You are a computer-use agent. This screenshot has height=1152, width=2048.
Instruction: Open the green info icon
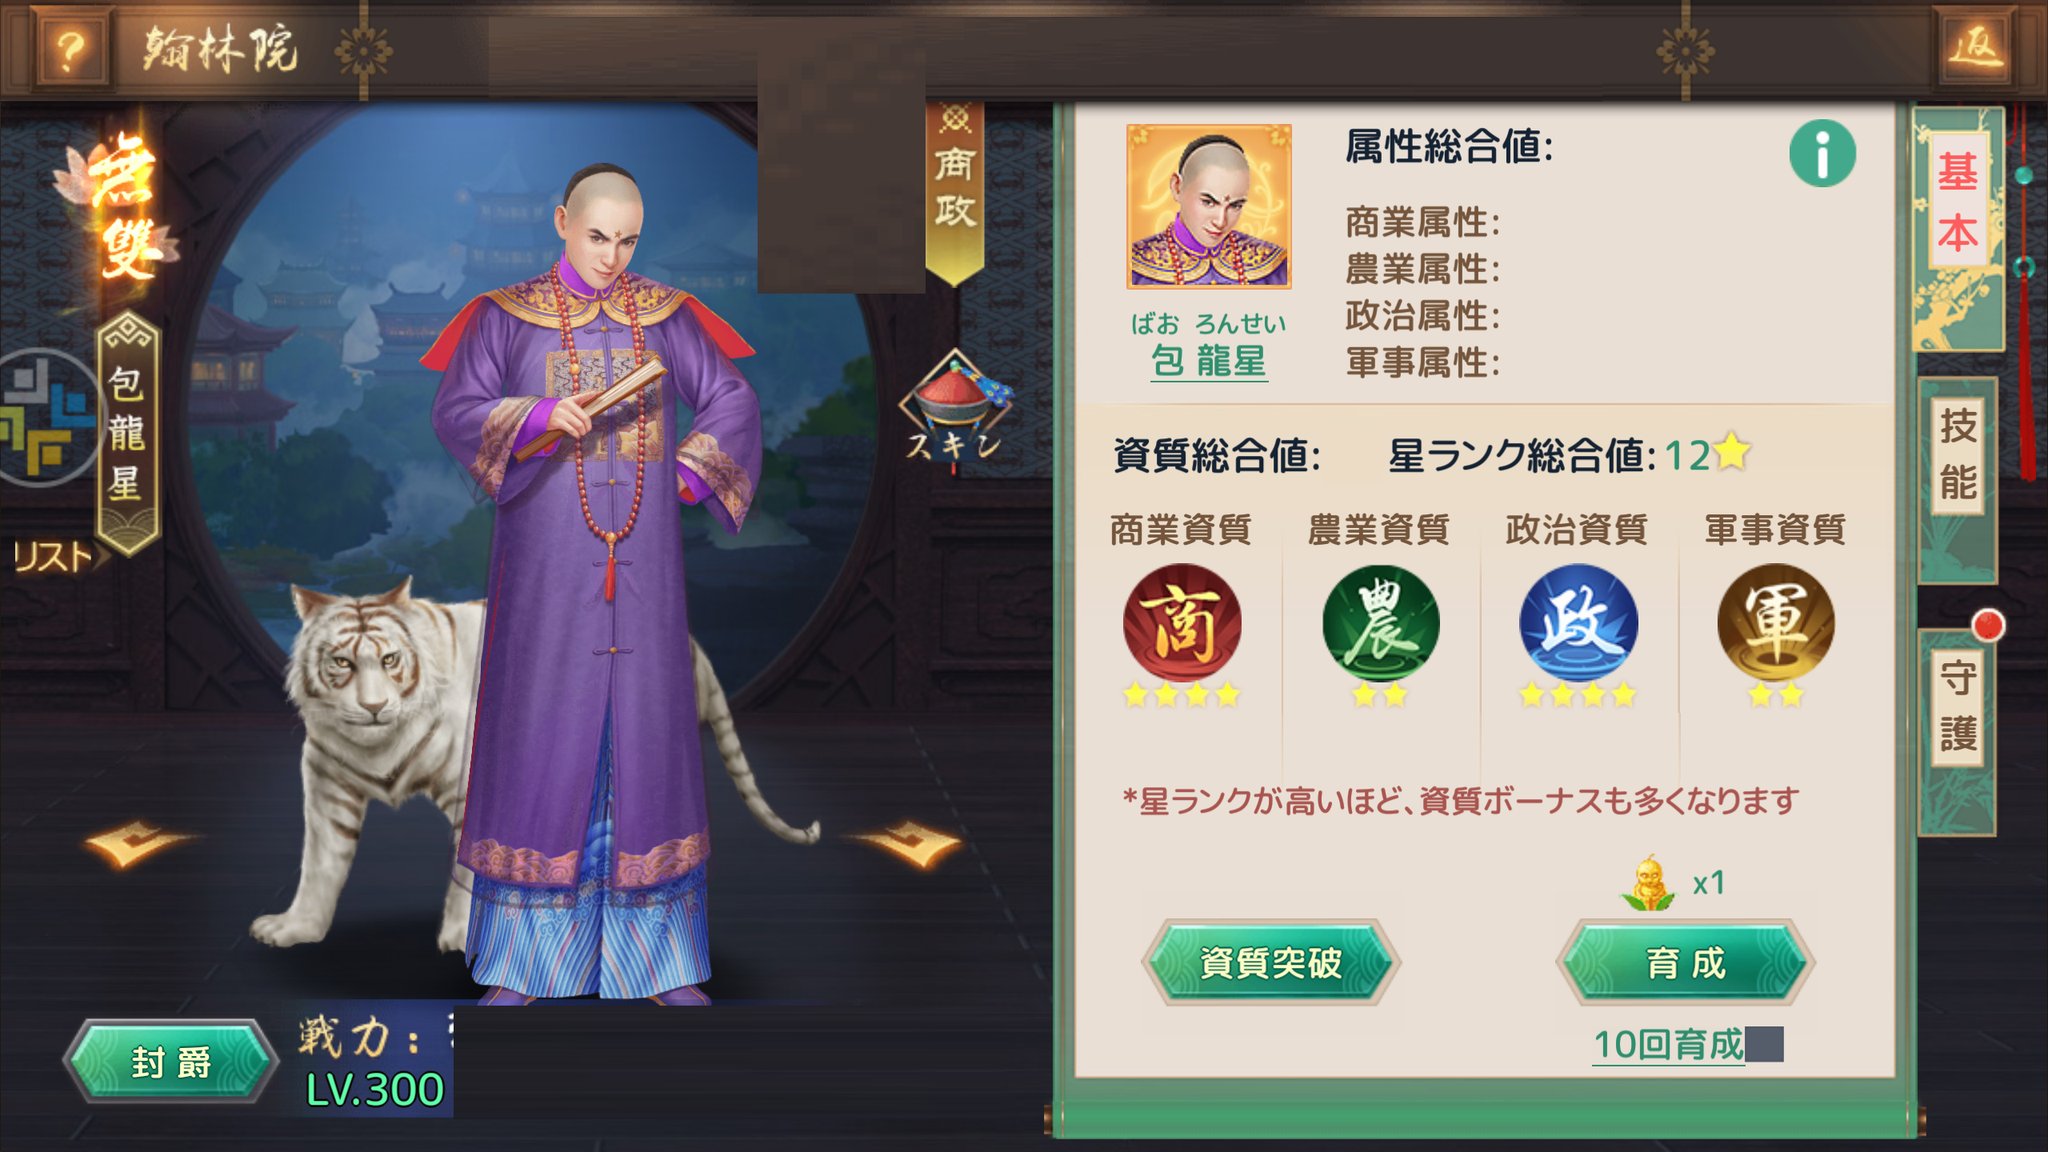coord(1822,153)
